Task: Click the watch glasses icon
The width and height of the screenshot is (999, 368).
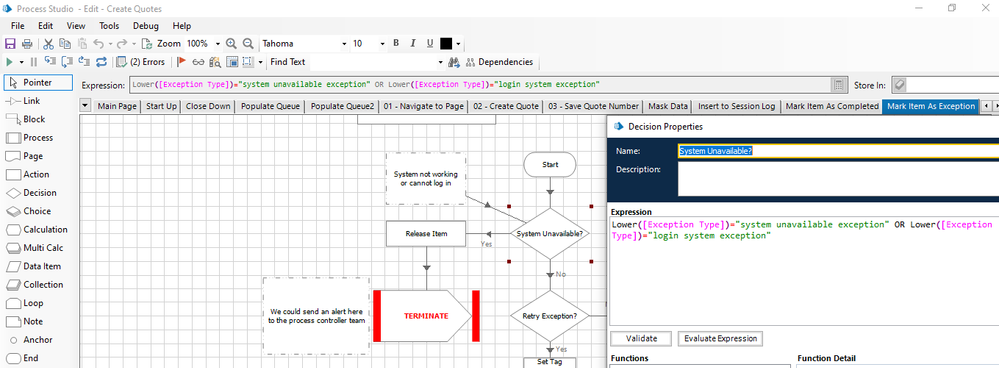Action: coord(198,62)
